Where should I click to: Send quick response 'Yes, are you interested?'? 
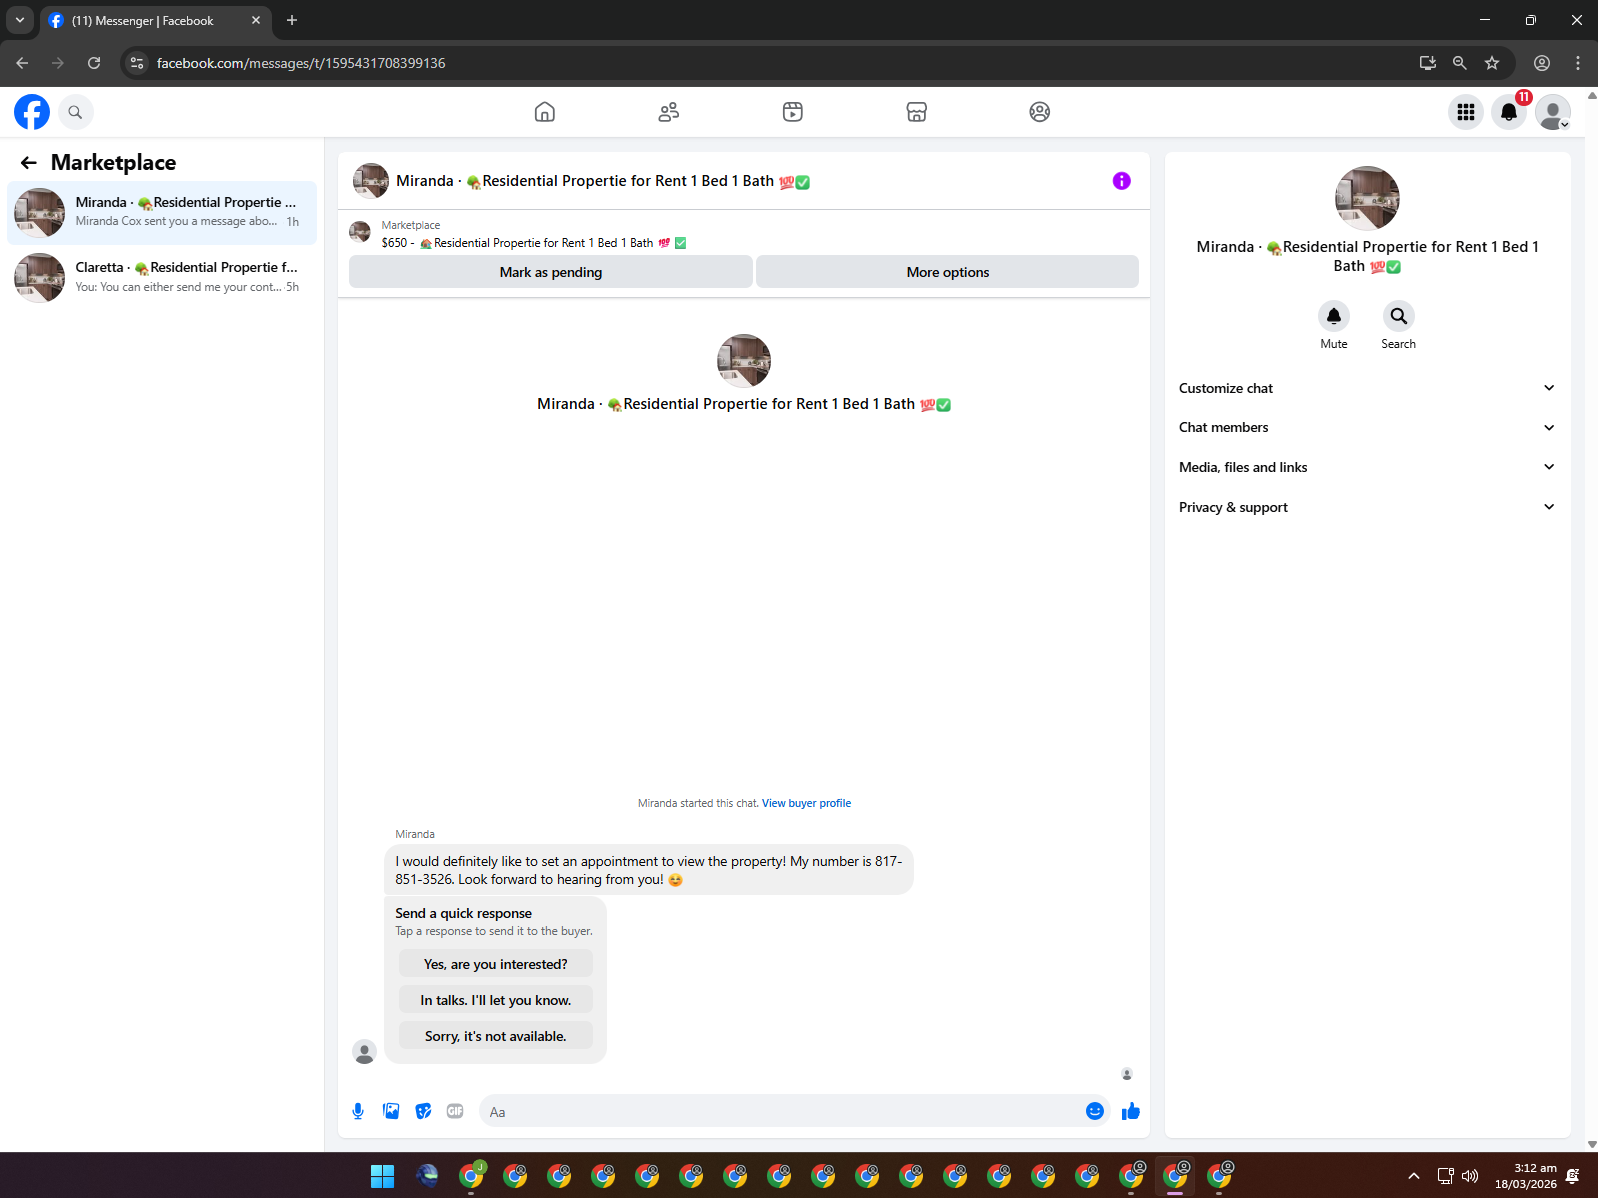496,964
